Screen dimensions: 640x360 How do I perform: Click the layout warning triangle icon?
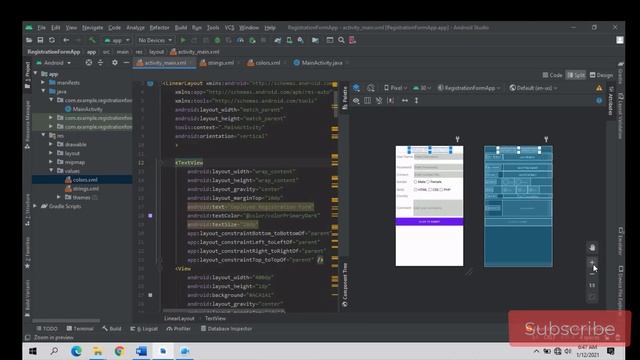coord(599,88)
